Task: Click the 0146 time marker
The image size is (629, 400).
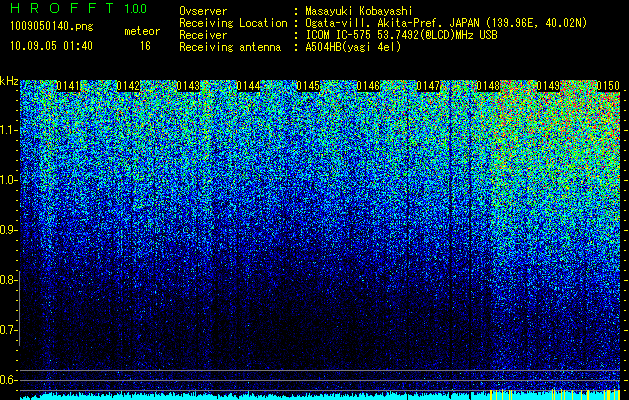Action: pos(368,85)
